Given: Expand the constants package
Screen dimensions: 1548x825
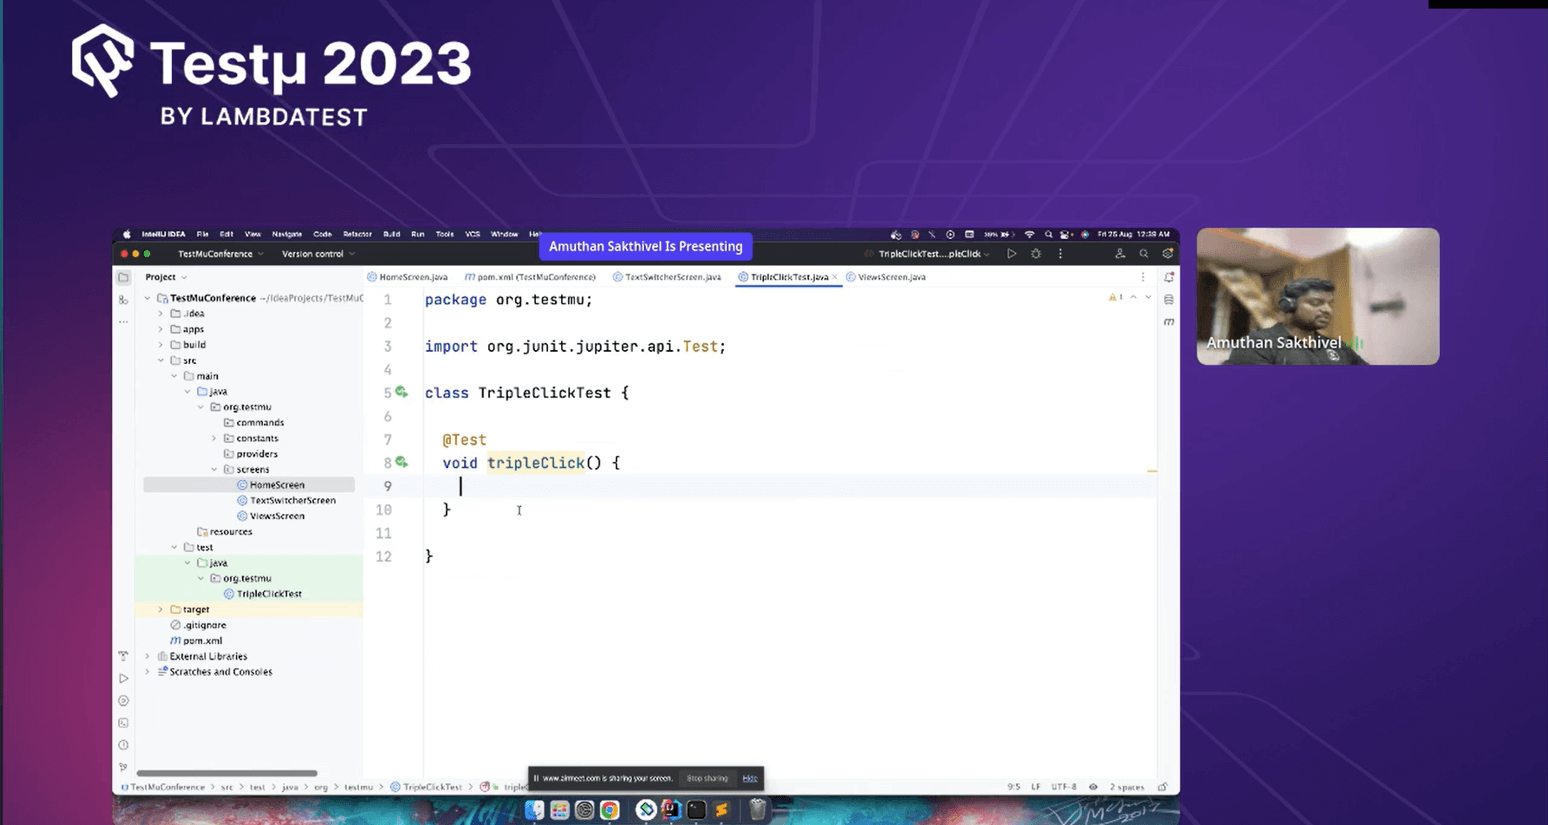Looking at the screenshot, I should 214,438.
